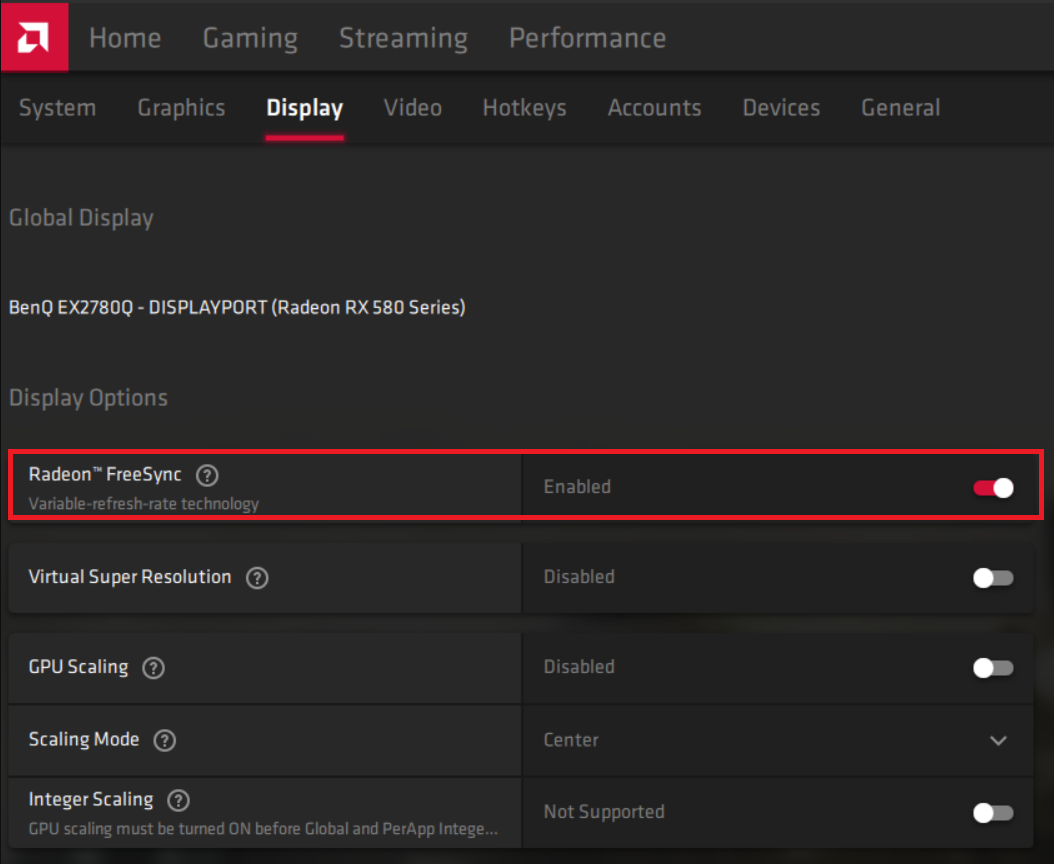The height and width of the screenshot is (864, 1054).
Task: Click the AMD logo icon
Action: coord(34,36)
